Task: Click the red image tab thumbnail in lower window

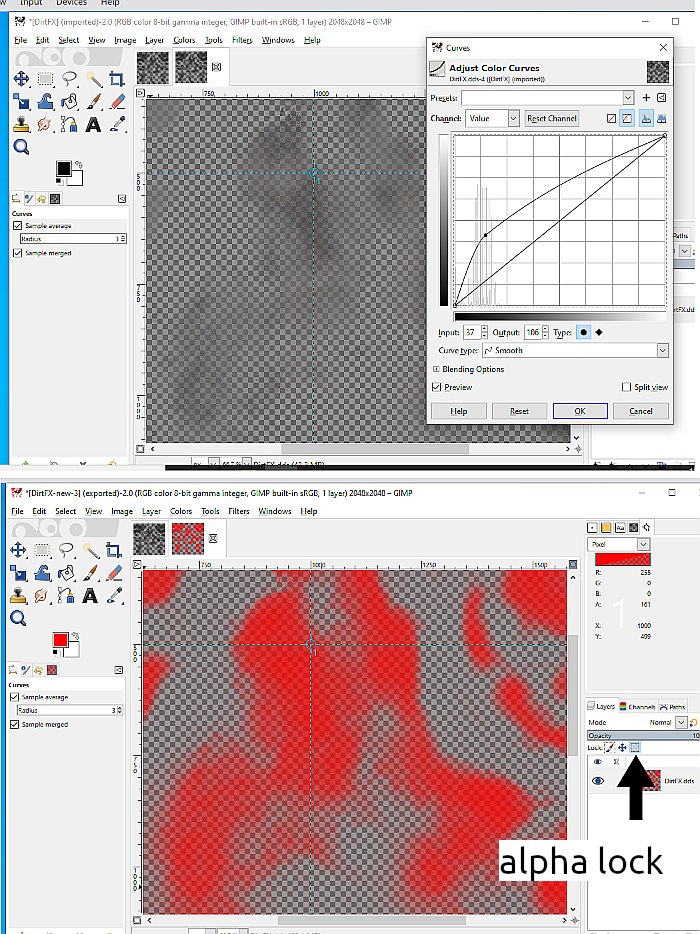Action: point(188,538)
